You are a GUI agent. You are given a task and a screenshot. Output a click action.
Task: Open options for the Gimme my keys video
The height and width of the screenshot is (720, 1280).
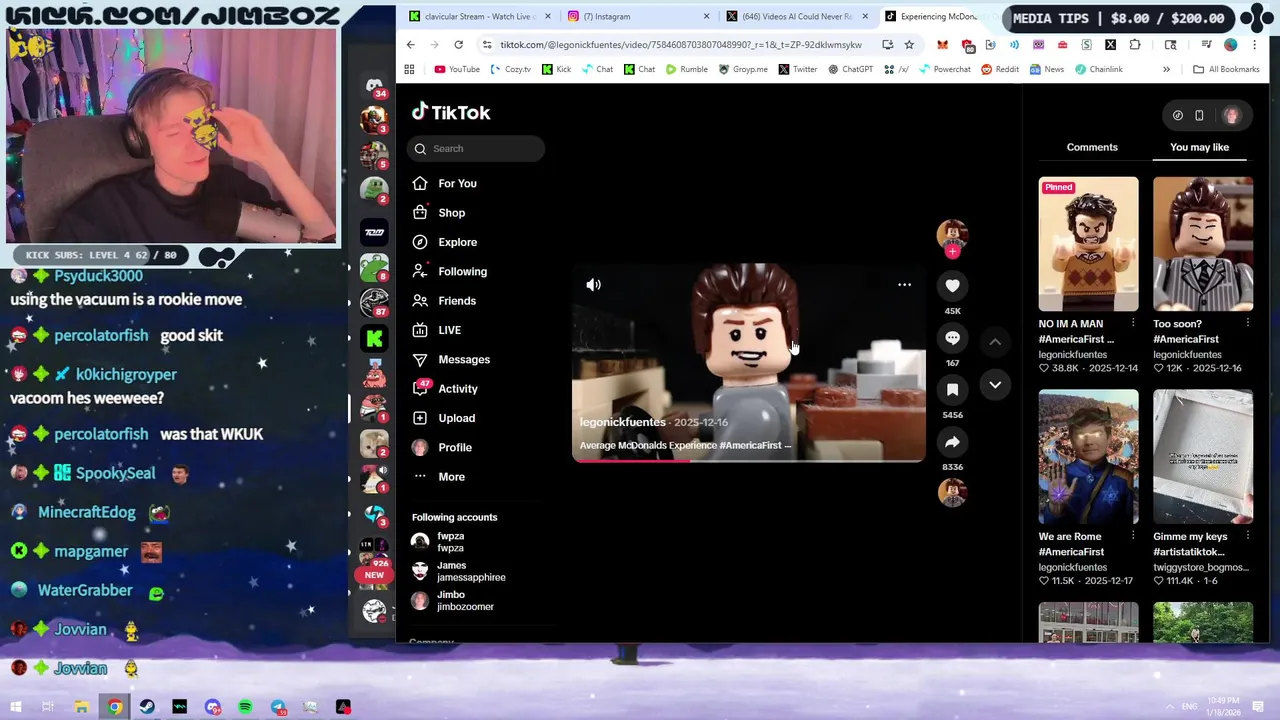pyautogui.click(x=1248, y=536)
